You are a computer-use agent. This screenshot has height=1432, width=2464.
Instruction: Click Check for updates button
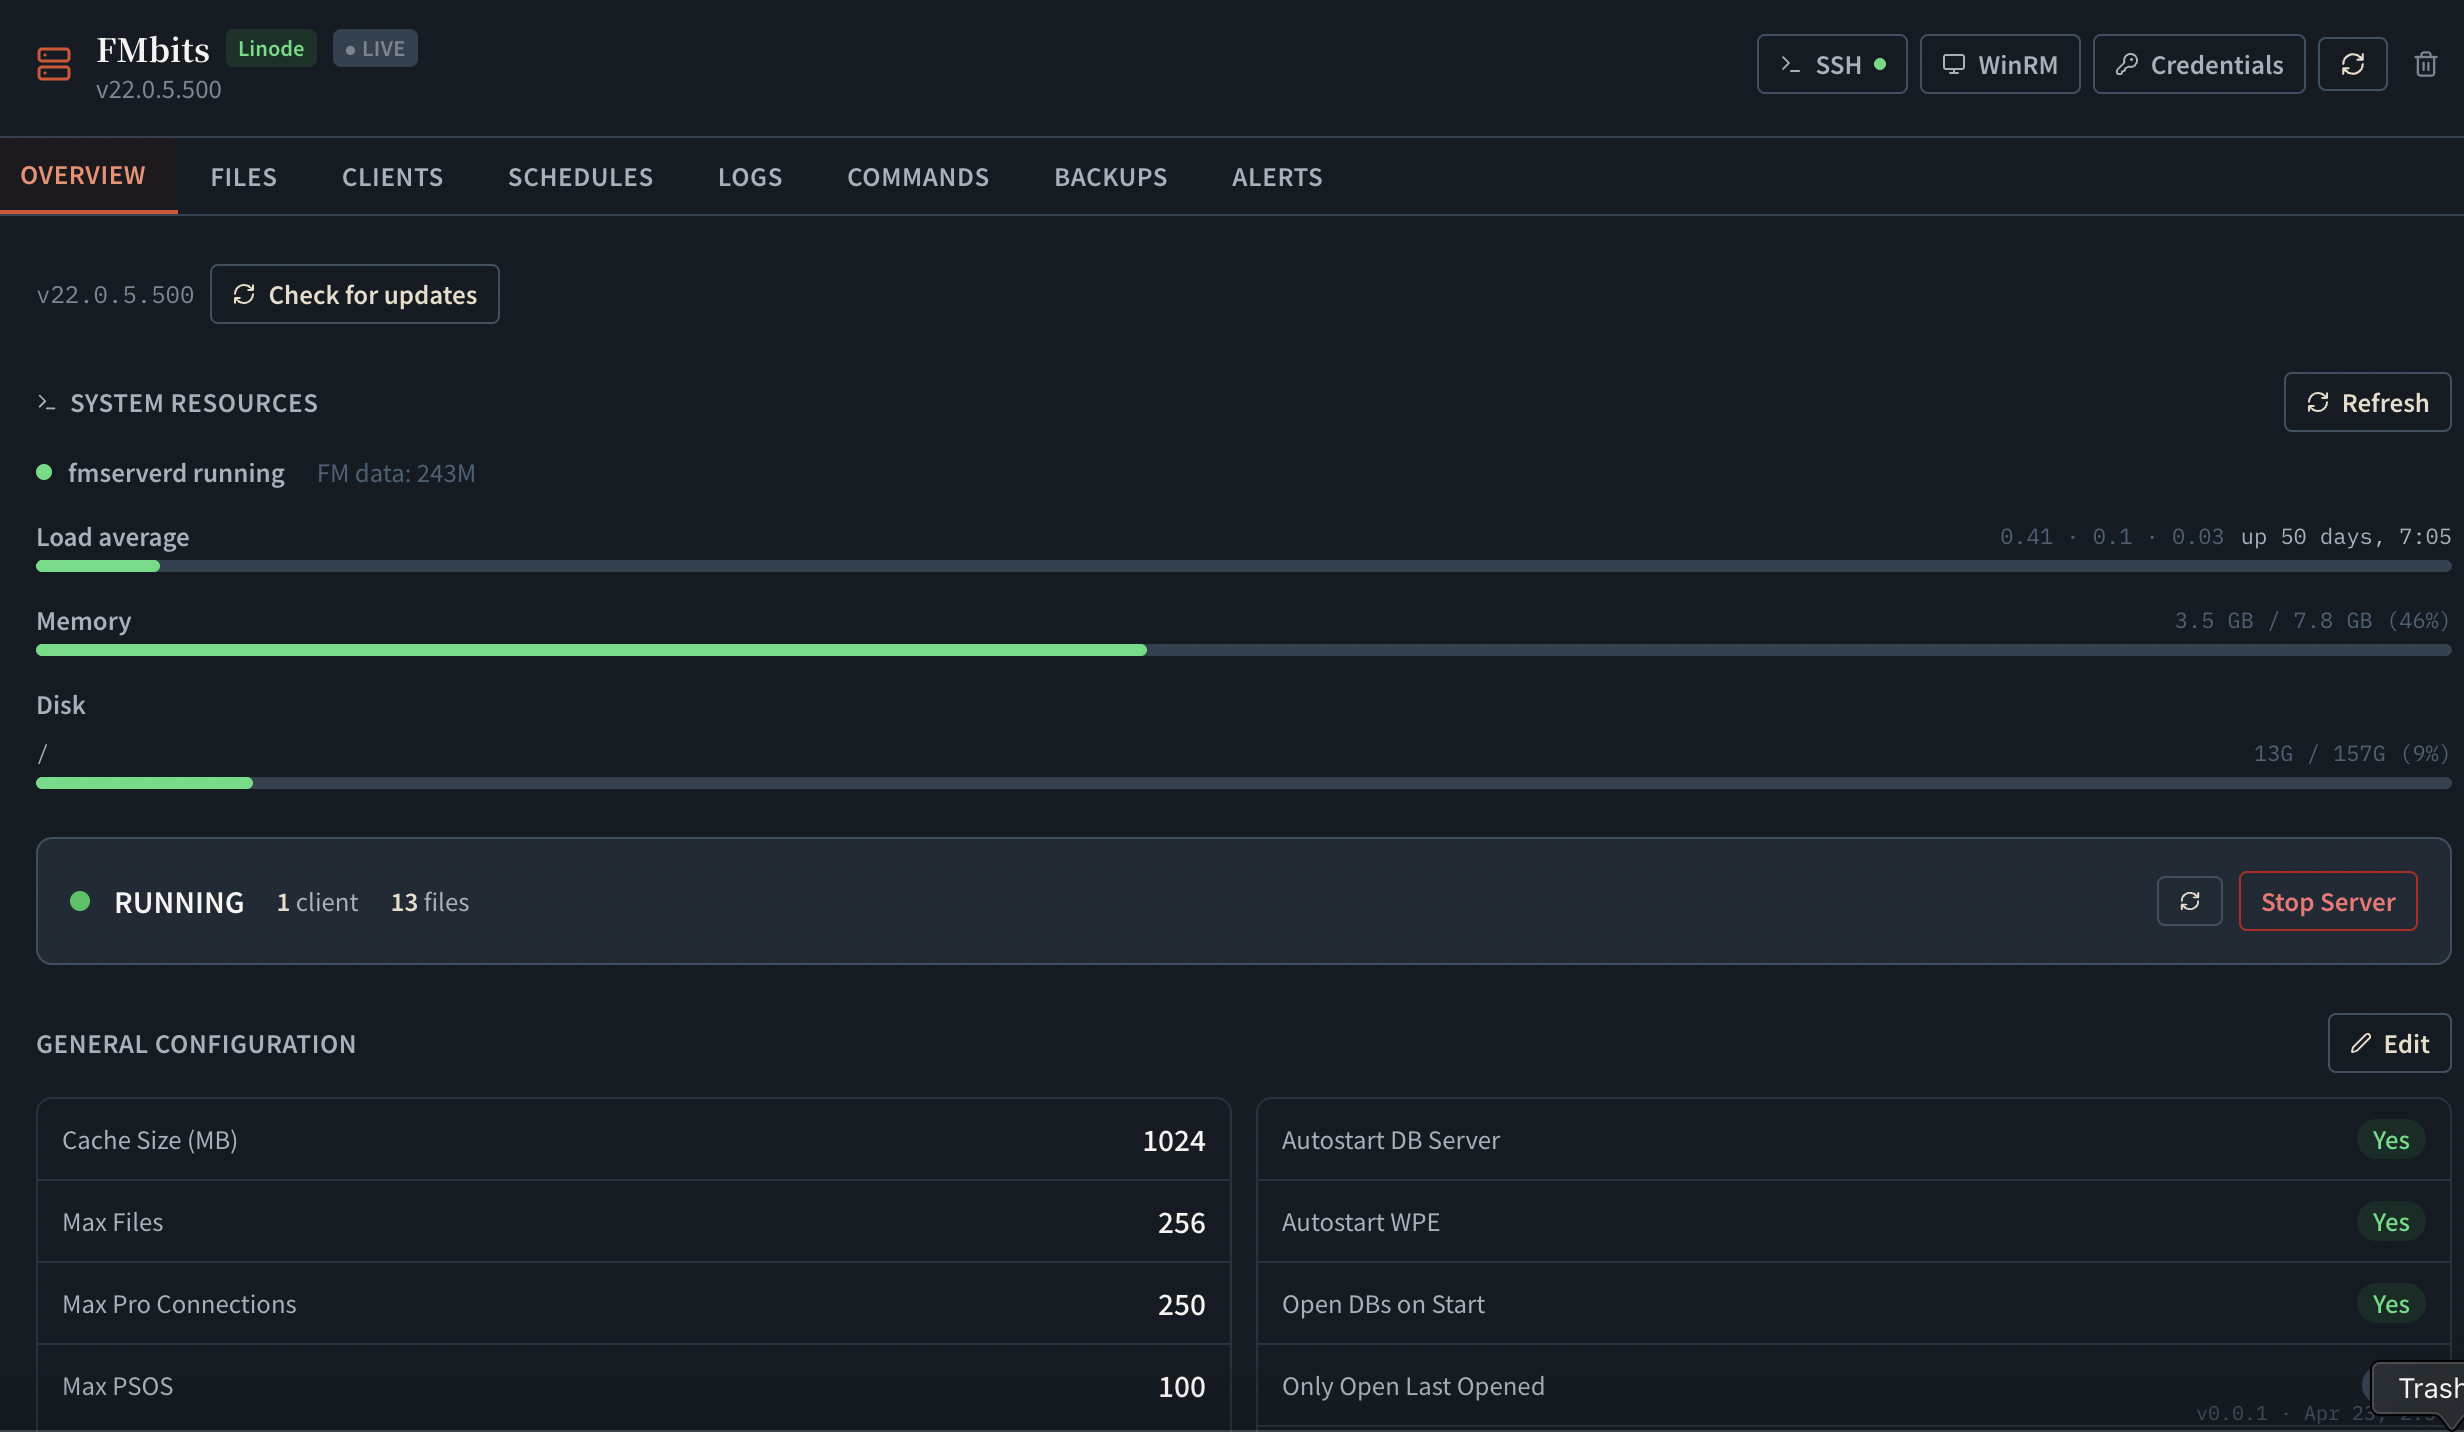[355, 295]
